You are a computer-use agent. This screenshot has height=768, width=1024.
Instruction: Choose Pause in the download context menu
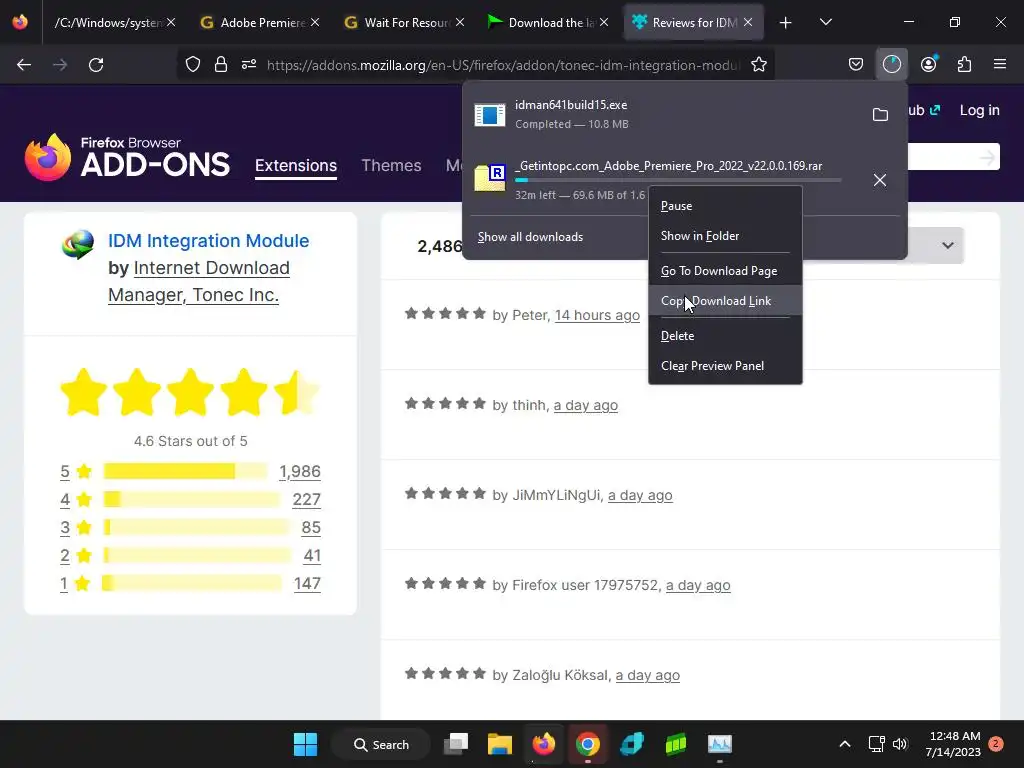click(725, 206)
